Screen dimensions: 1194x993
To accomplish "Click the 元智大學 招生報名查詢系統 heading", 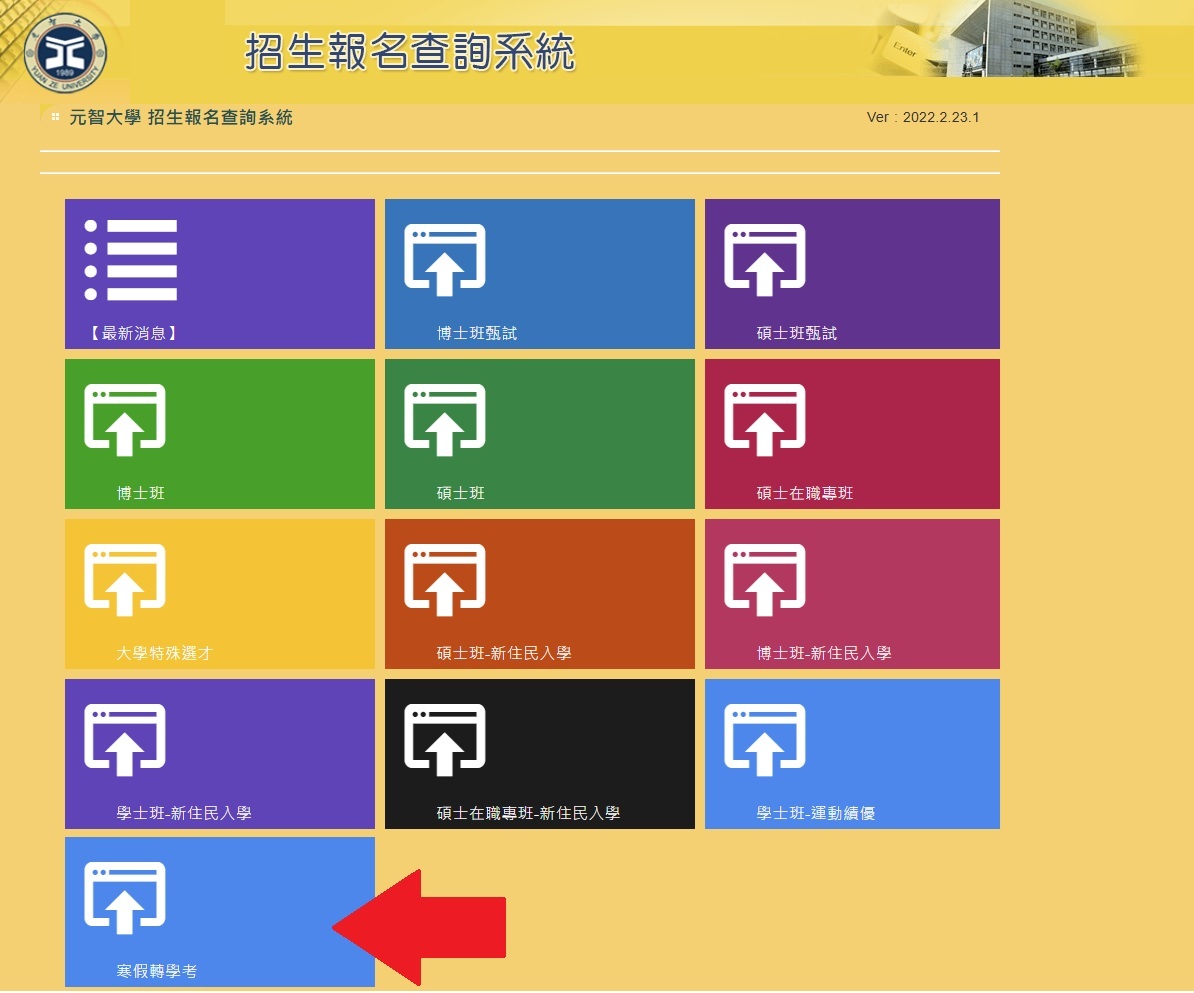I will point(181,117).
